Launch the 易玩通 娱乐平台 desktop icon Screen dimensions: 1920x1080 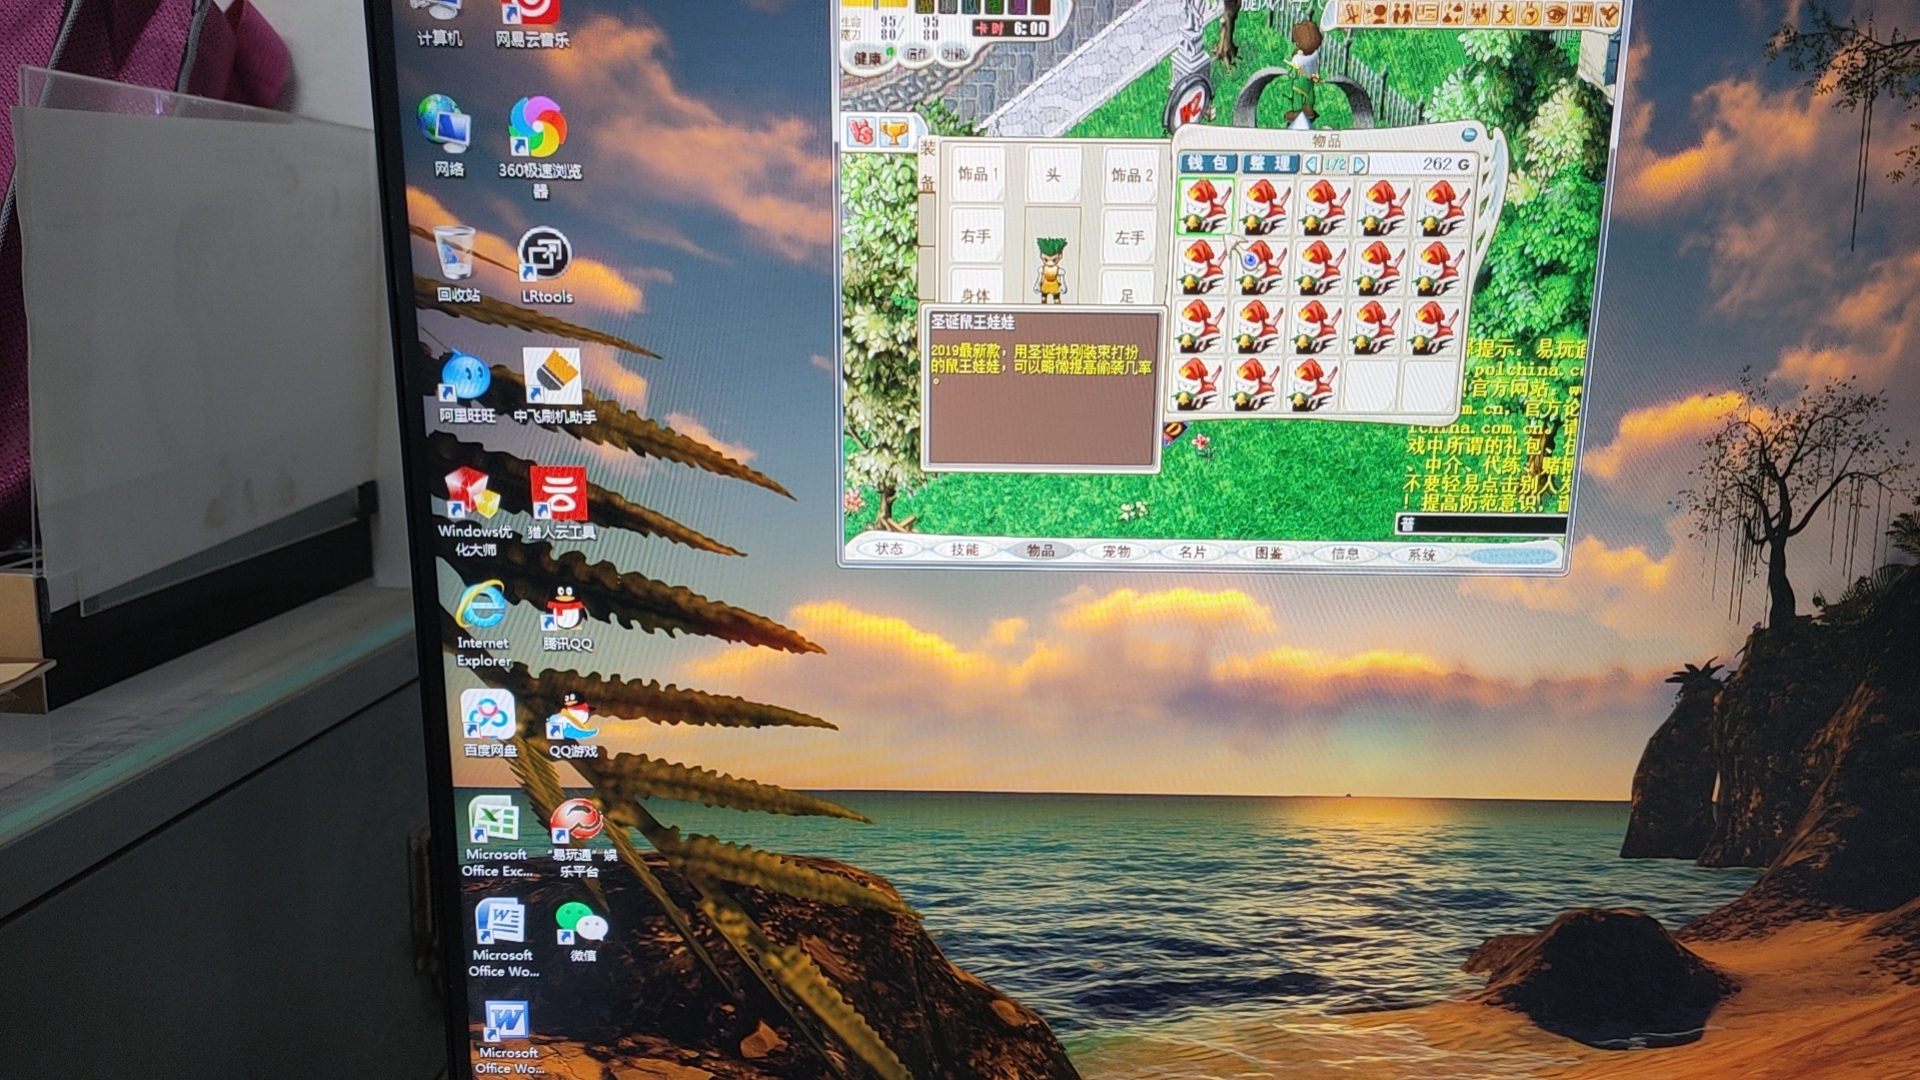click(x=581, y=838)
